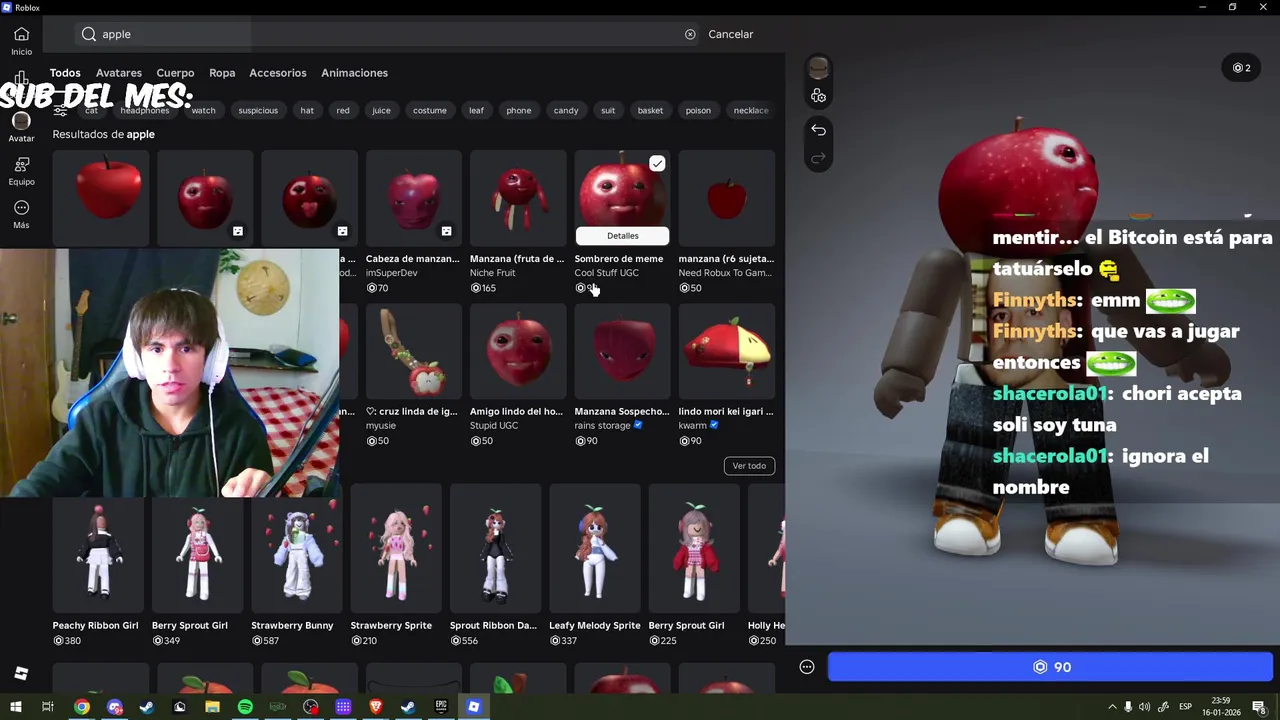This screenshot has width=1280, height=720.
Task: Open the Equipo sidebar icon
Action: [21, 170]
